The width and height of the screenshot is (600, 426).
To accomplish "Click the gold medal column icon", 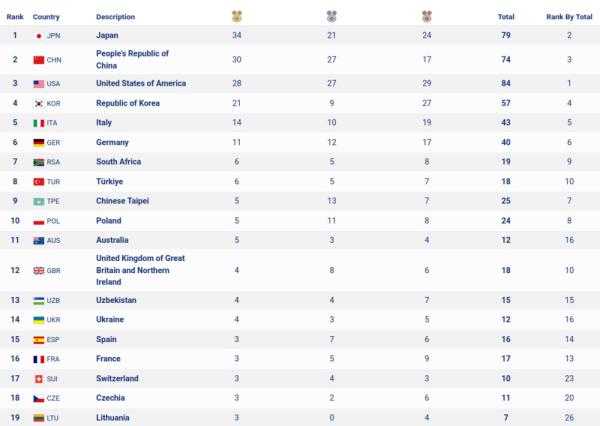I will (237, 17).
